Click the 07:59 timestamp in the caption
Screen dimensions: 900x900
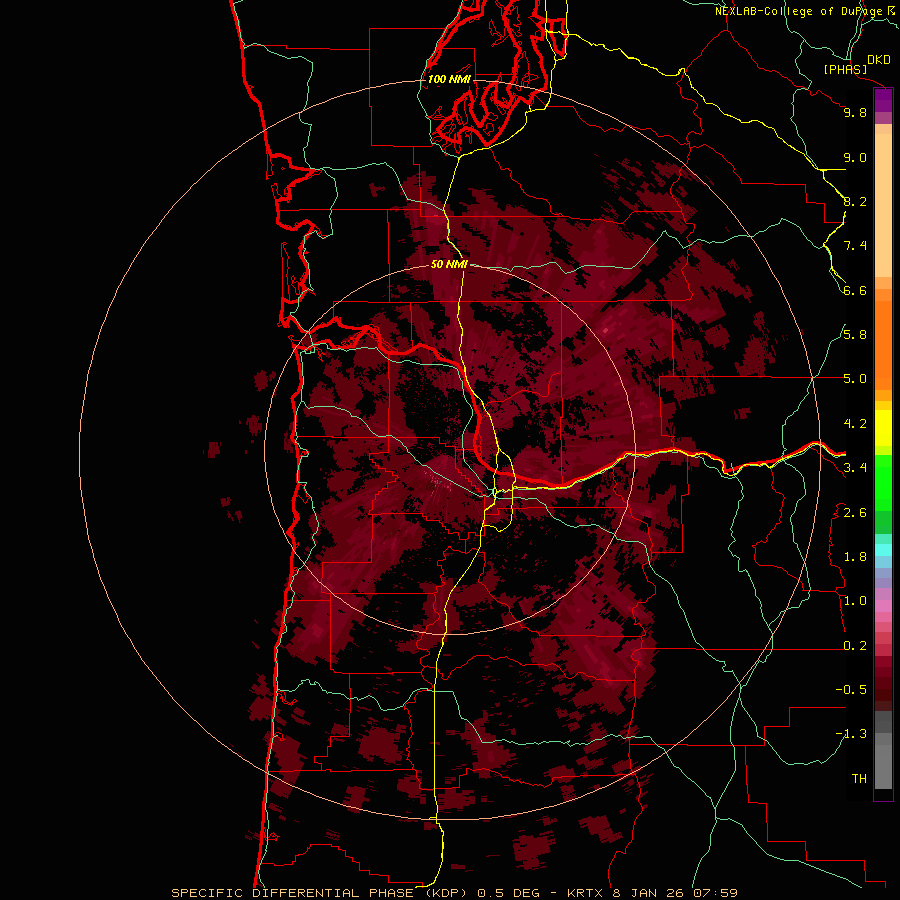715,893
